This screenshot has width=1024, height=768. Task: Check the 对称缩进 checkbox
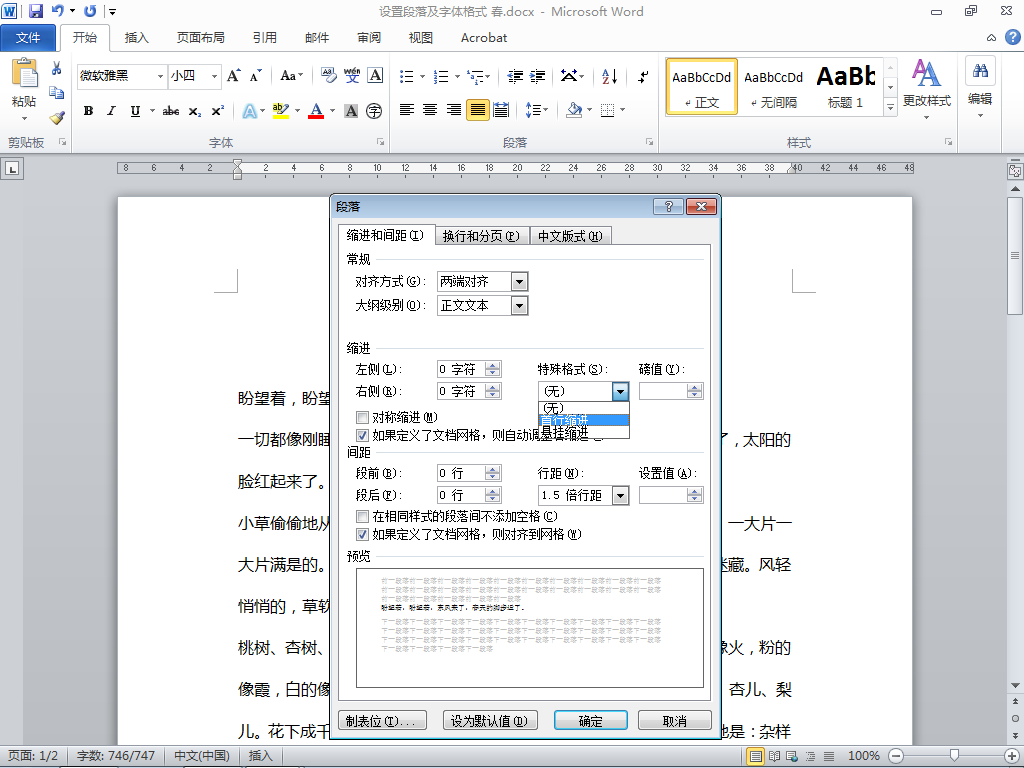(362, 417)
